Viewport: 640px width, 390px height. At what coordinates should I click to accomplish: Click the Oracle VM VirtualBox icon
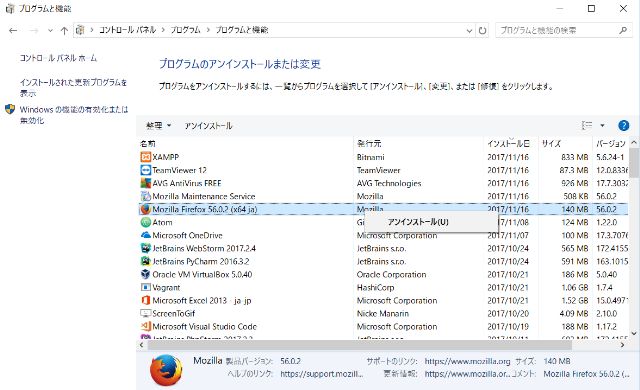(146, 275)
